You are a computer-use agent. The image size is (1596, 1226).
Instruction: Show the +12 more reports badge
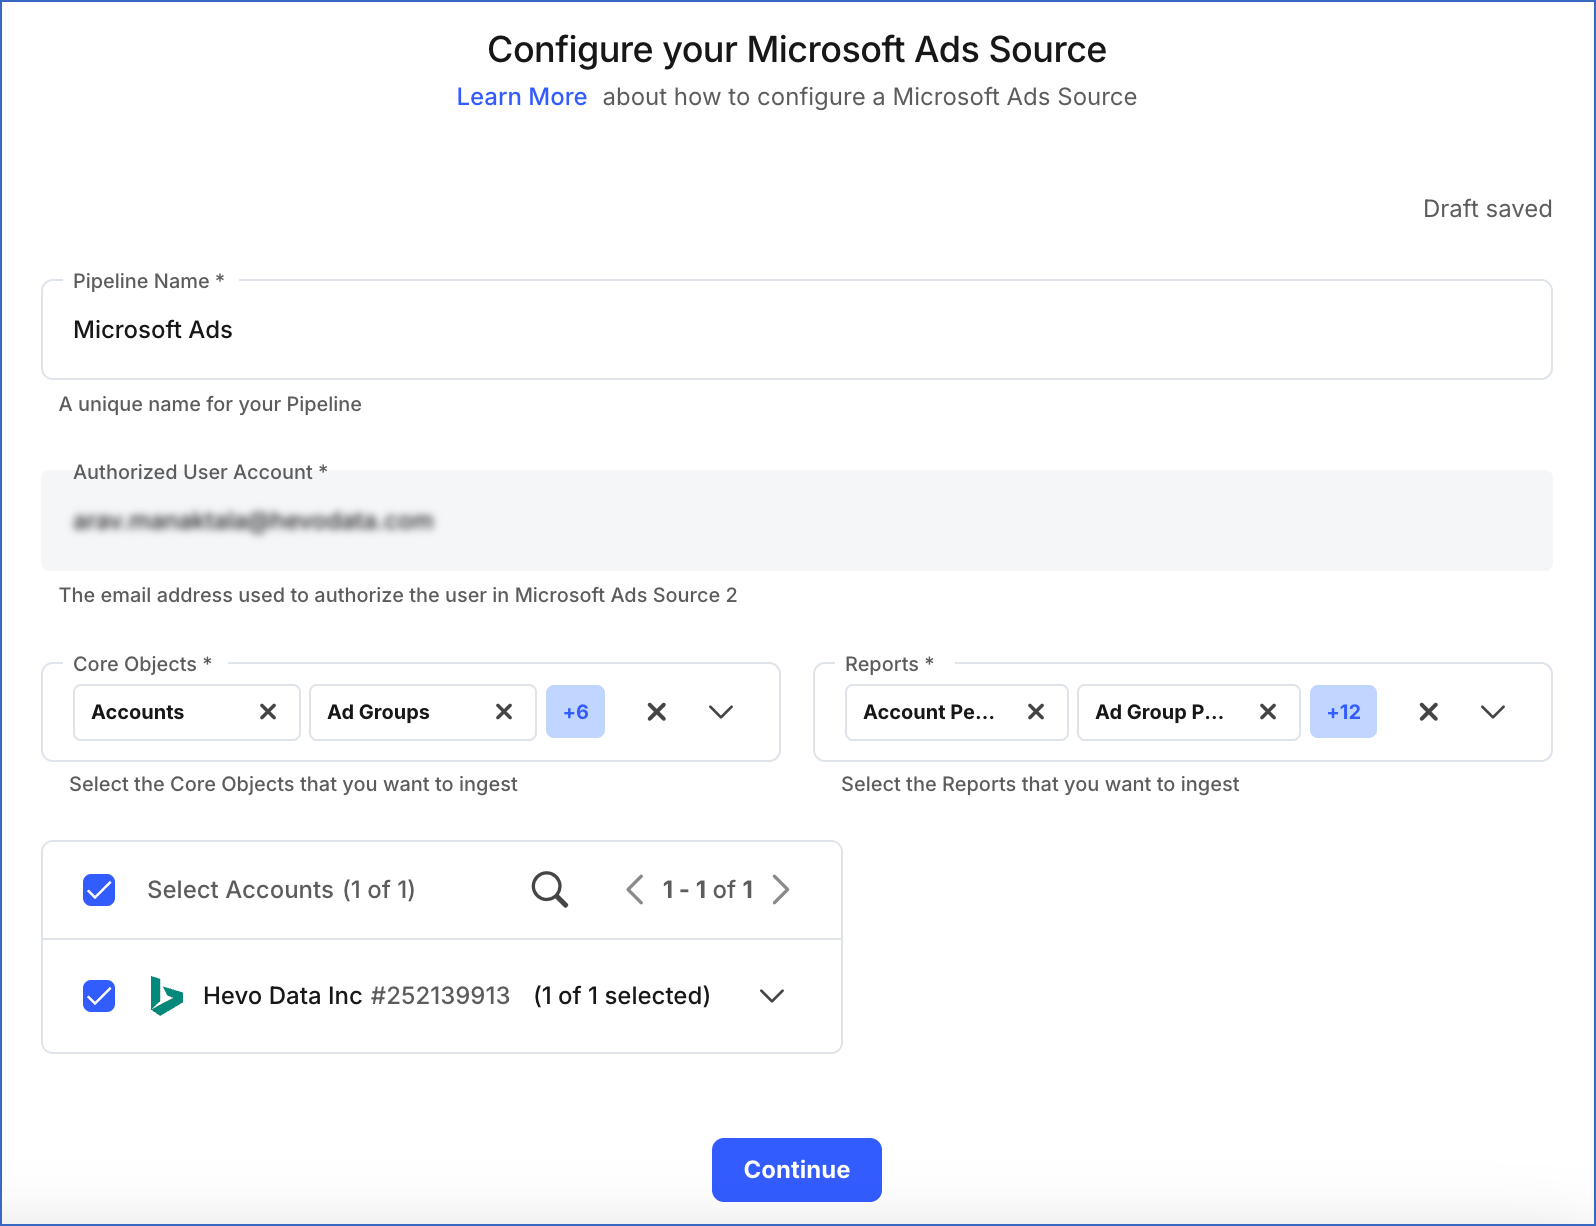pyautogui.click(x=1343, y=712)
